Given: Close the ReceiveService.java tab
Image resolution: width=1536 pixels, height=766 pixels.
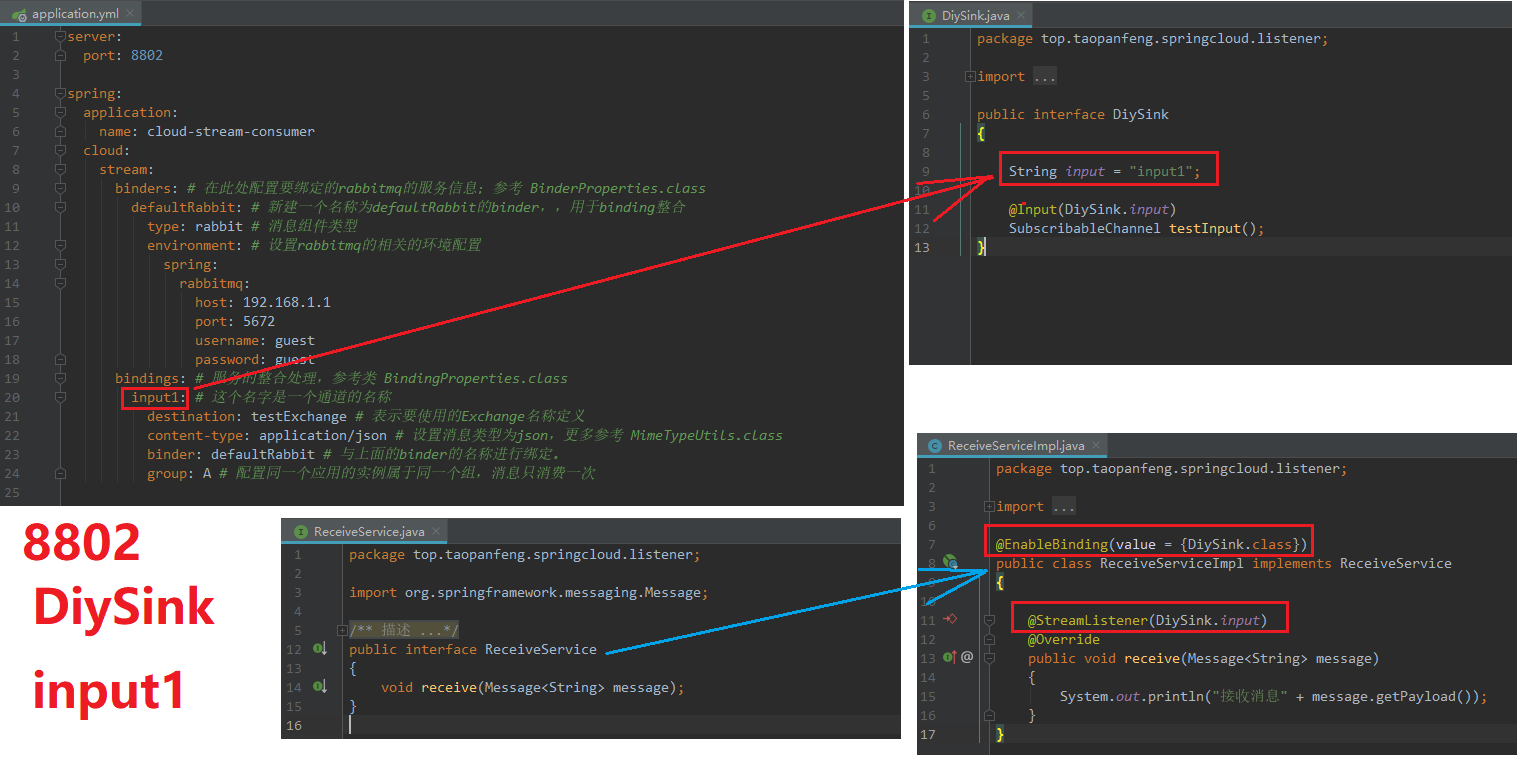Looking at the screenshot, I should (x=435, y=532).
